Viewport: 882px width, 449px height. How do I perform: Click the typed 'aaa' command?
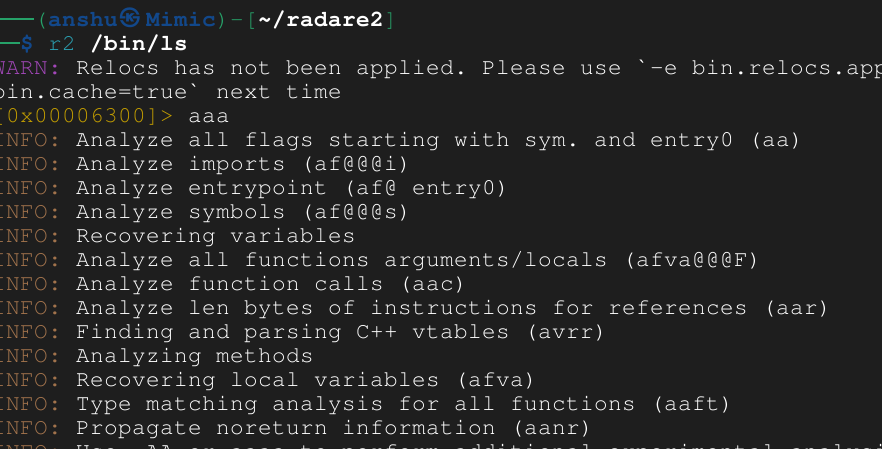tap(208, 116)
